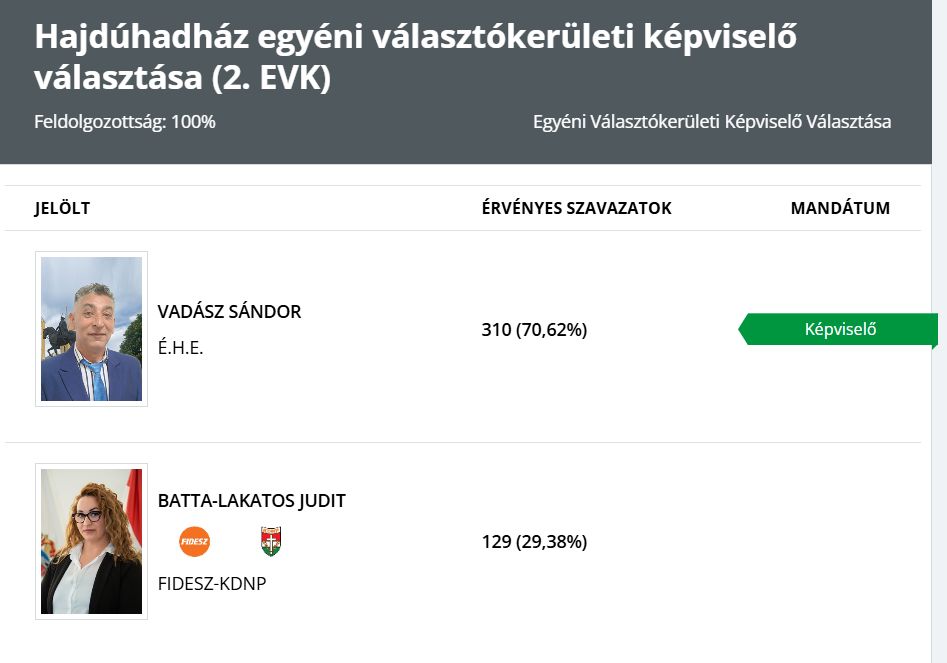Click the Feldolgozottság: 100% status text
The height and width of the screenshot is (663, 947).
125,121
